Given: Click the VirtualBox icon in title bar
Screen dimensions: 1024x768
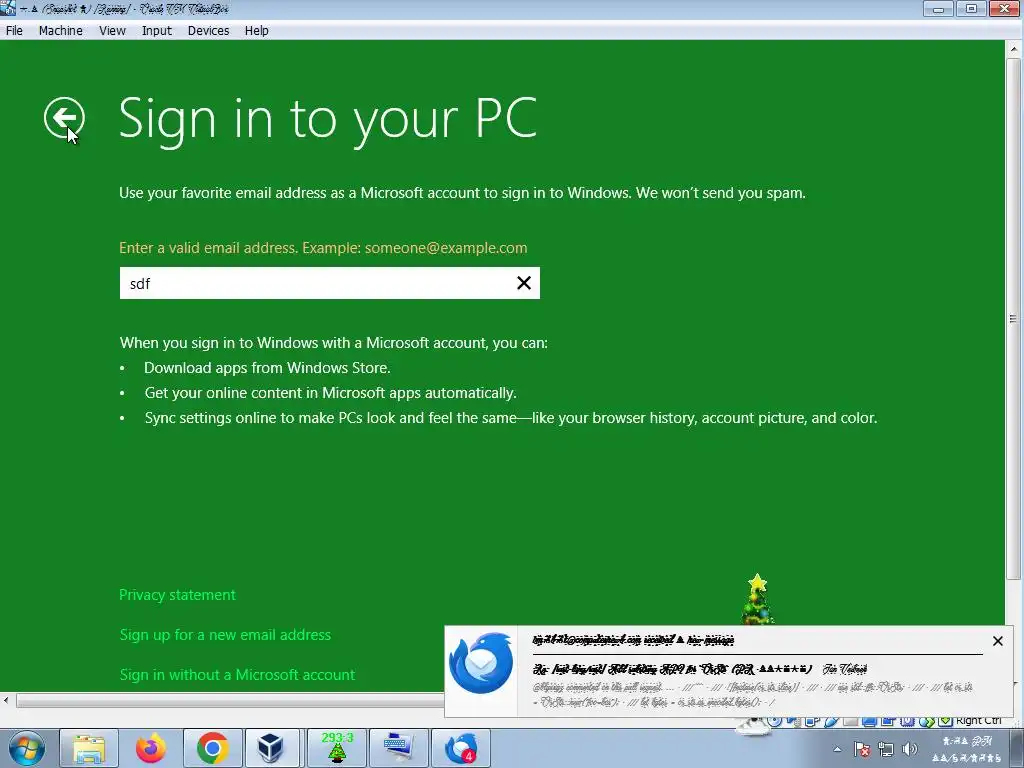Looking at the screenshot, I should (8, 8).
